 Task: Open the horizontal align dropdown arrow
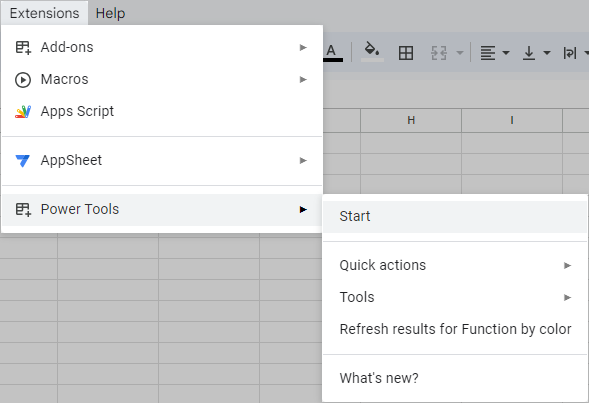coord(506,53)
